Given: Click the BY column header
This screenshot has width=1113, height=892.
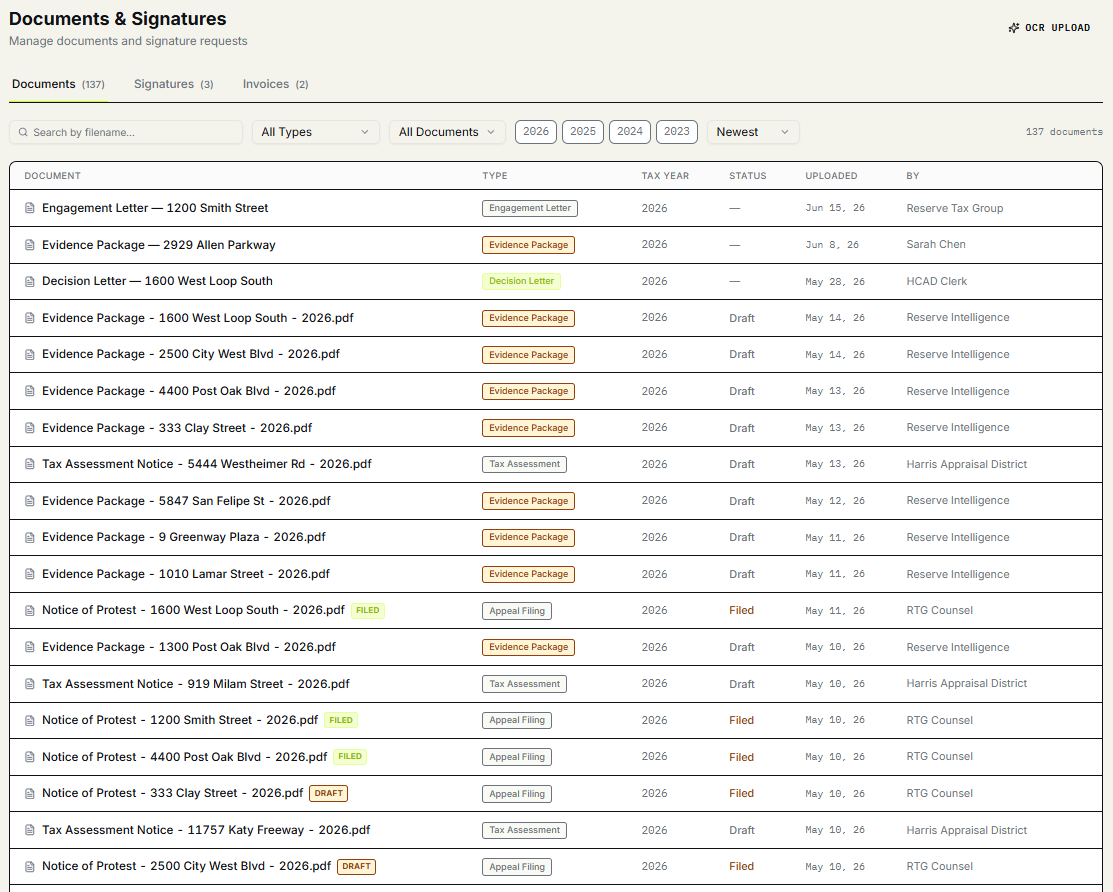Looking at the screenshot, I should 913,176.
